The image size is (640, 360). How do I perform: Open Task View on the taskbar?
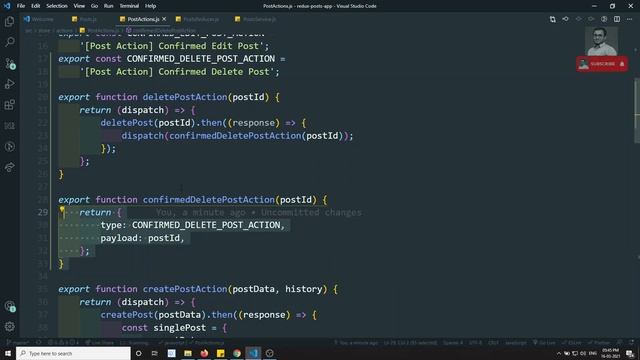pos(155,353)
